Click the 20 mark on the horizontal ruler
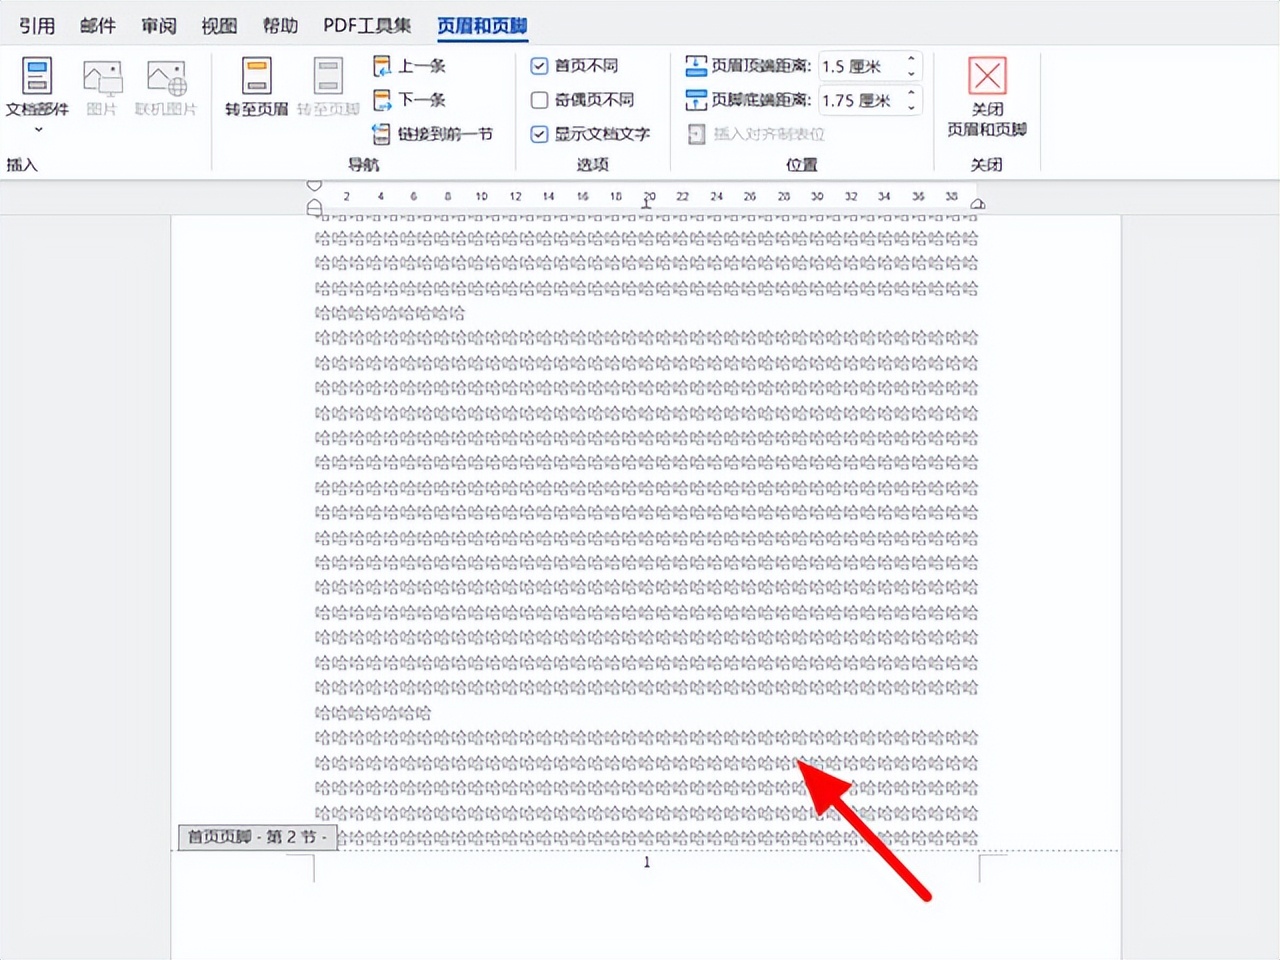 pyautogui.click(x=649, y=196)
